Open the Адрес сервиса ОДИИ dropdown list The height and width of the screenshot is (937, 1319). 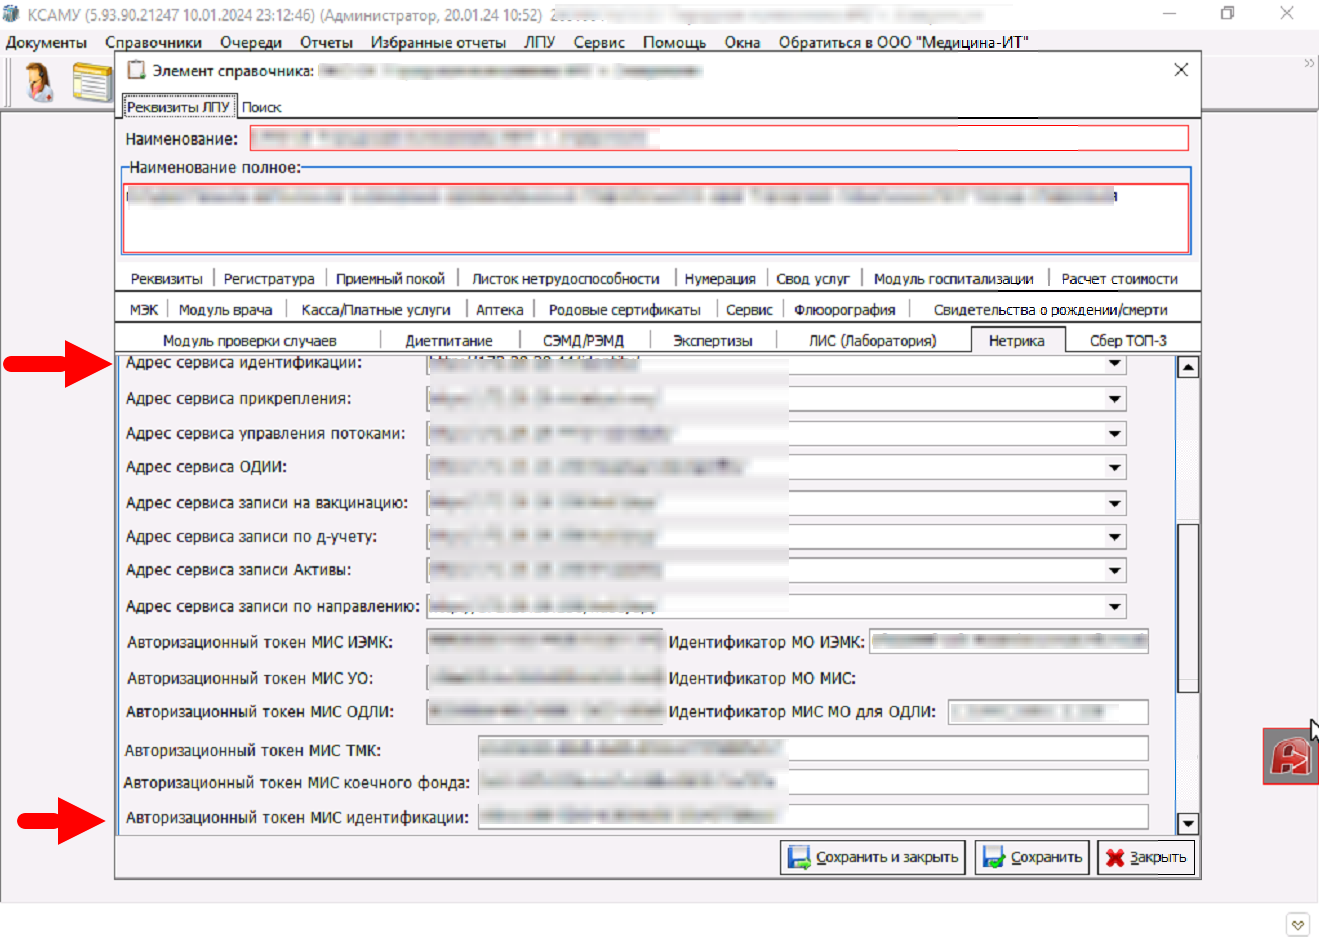(1114, 467)
